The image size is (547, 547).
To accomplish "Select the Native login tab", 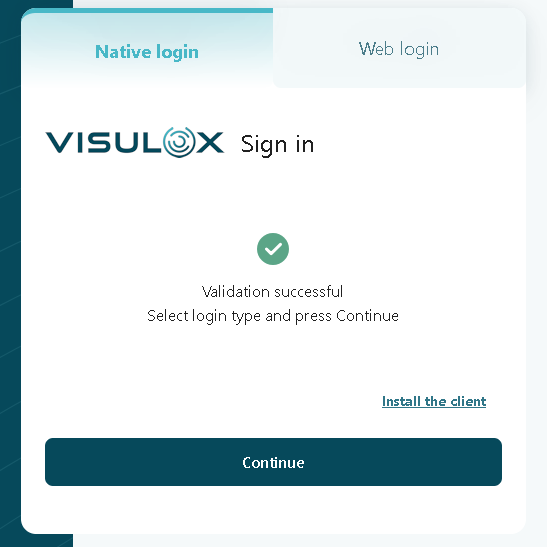I will point(147,48).
